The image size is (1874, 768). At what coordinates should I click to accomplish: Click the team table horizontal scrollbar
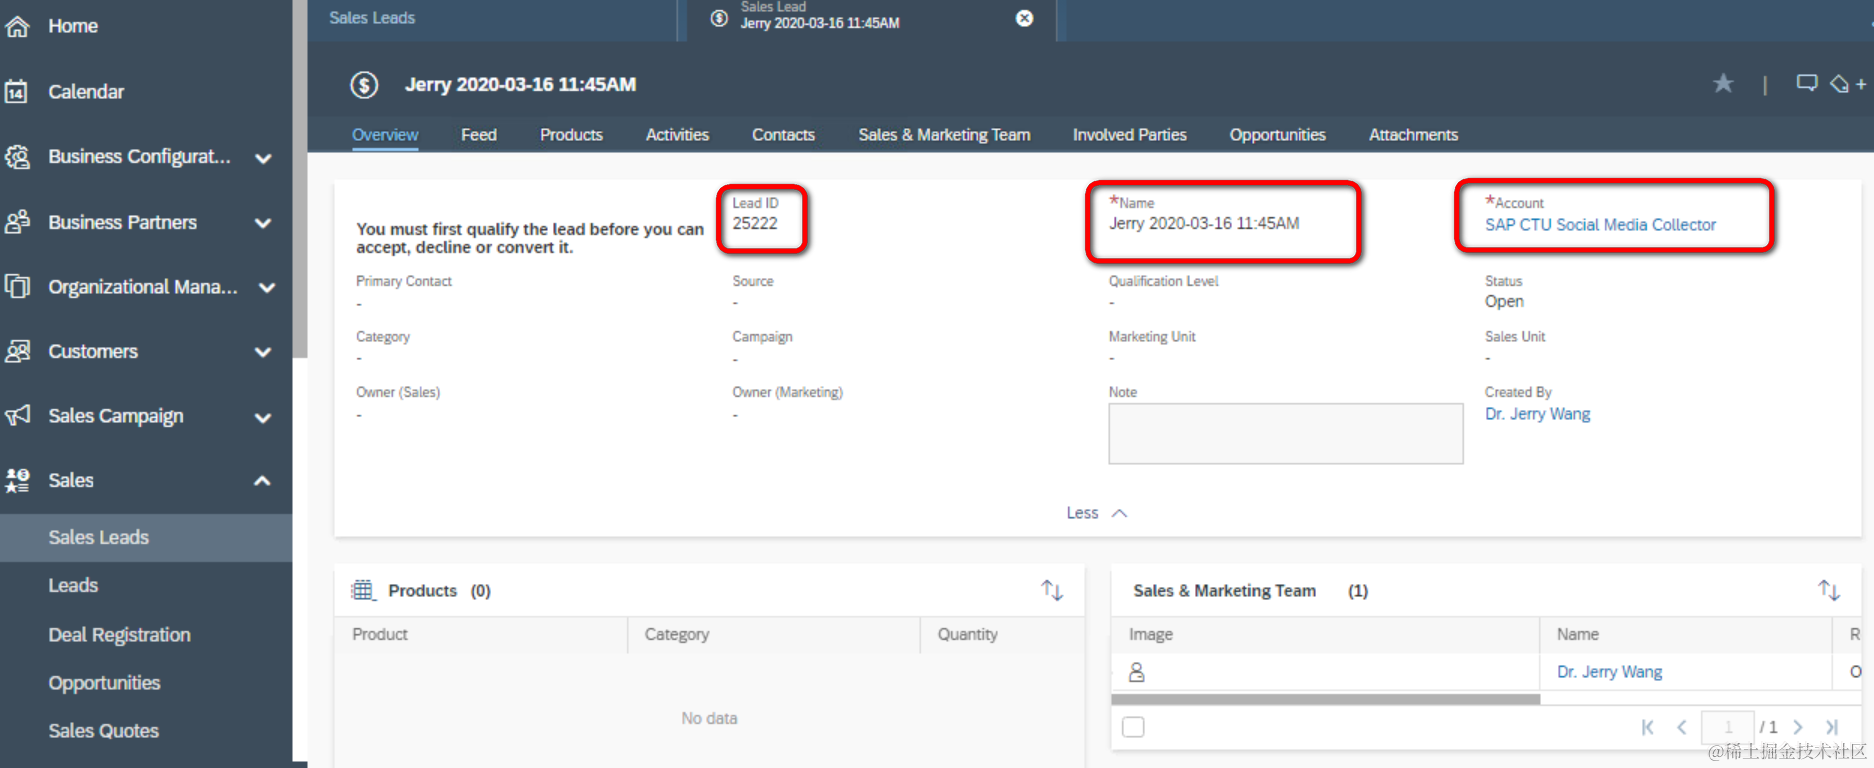click(x=1325, y=699)
